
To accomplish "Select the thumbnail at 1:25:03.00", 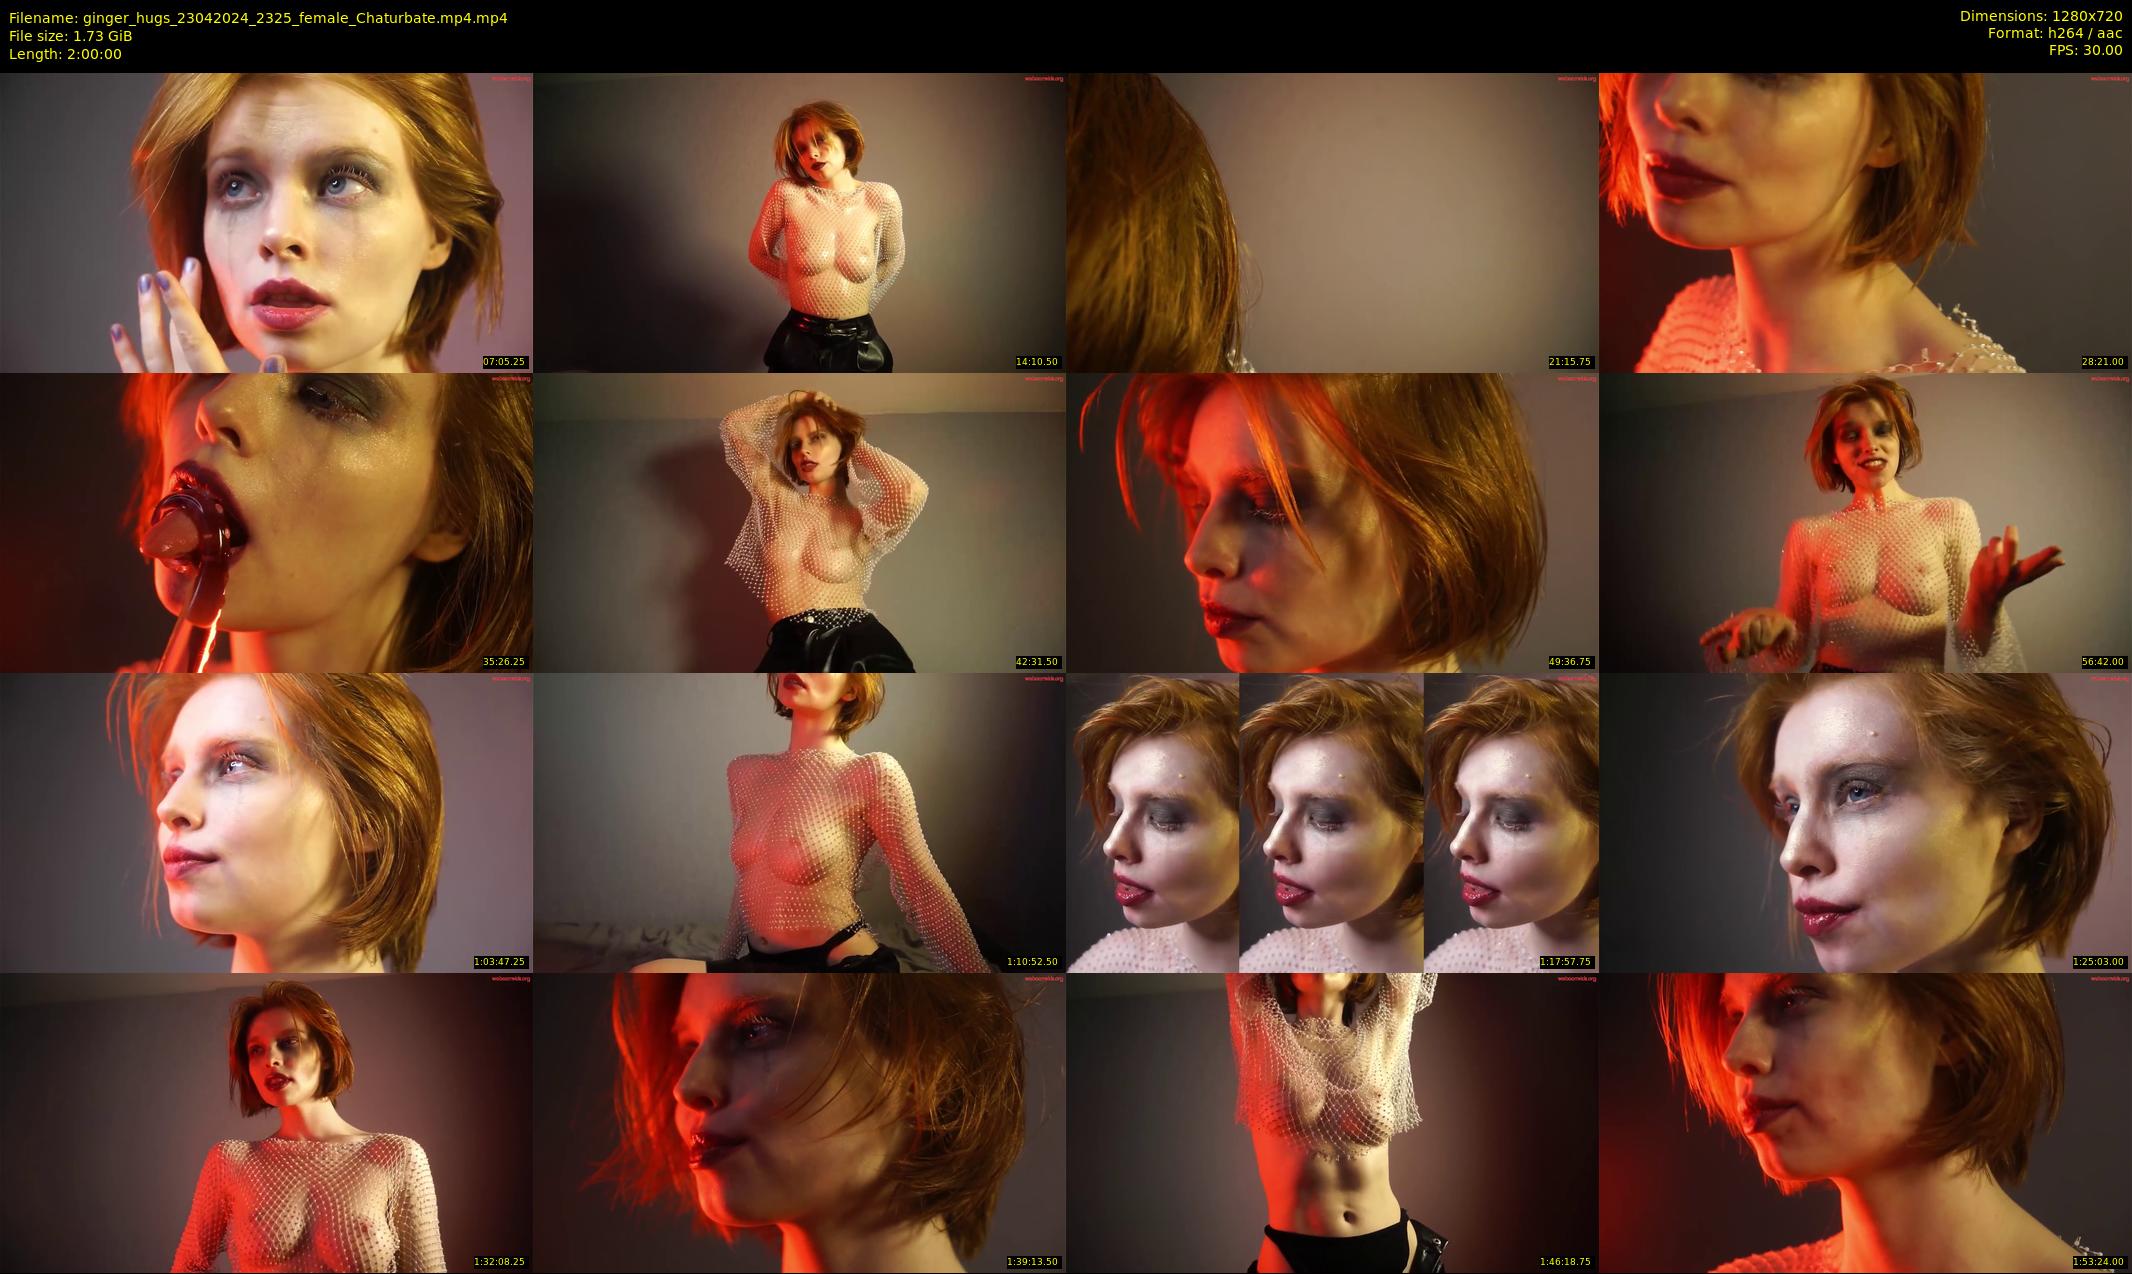I will point(1865,822).
